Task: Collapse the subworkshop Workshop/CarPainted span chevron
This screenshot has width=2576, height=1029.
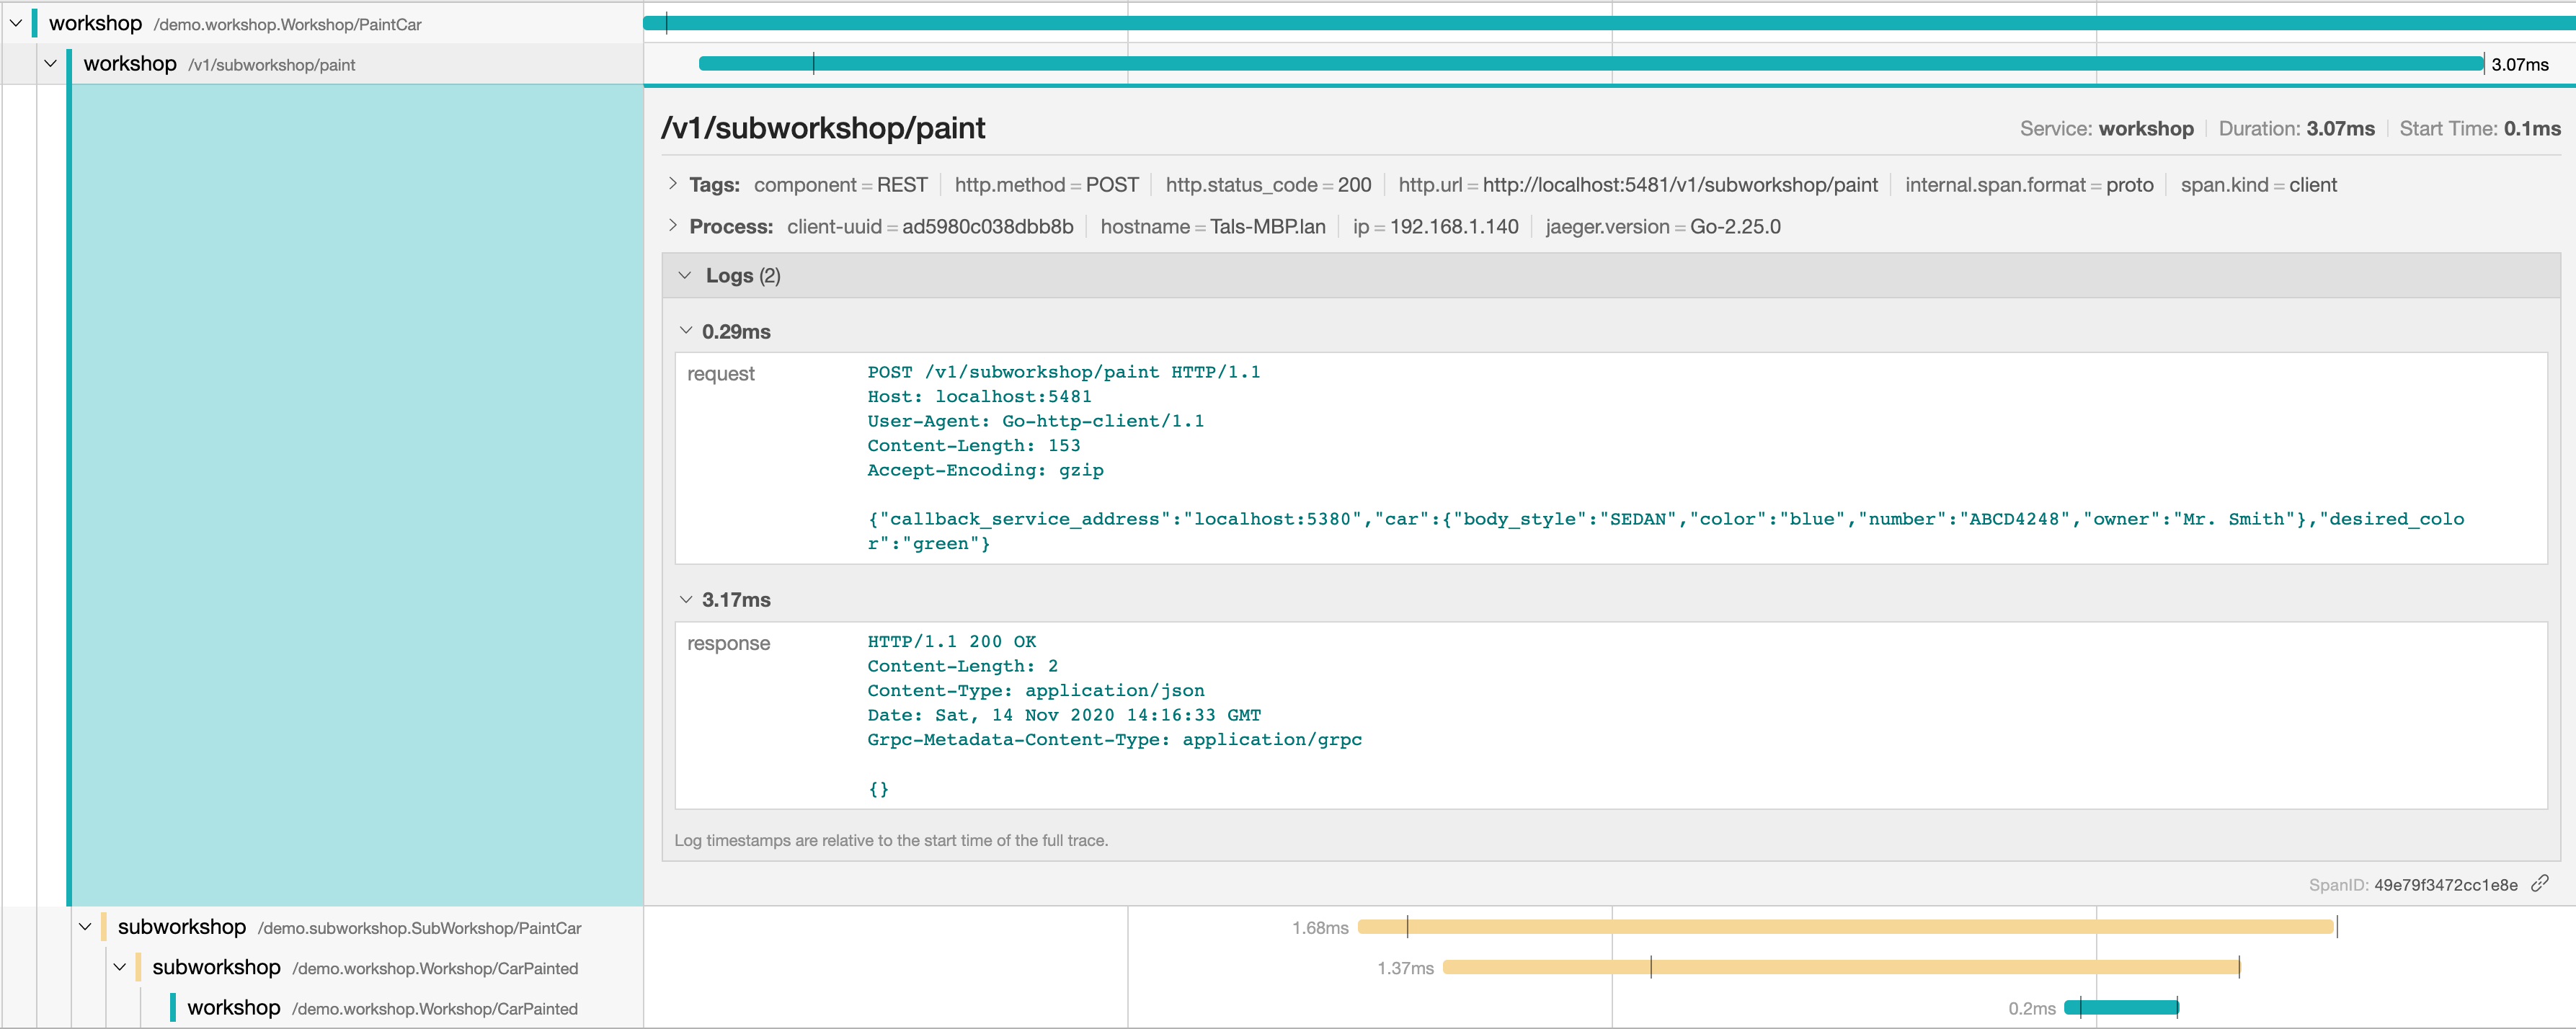Action: click(x=120, y=967)
